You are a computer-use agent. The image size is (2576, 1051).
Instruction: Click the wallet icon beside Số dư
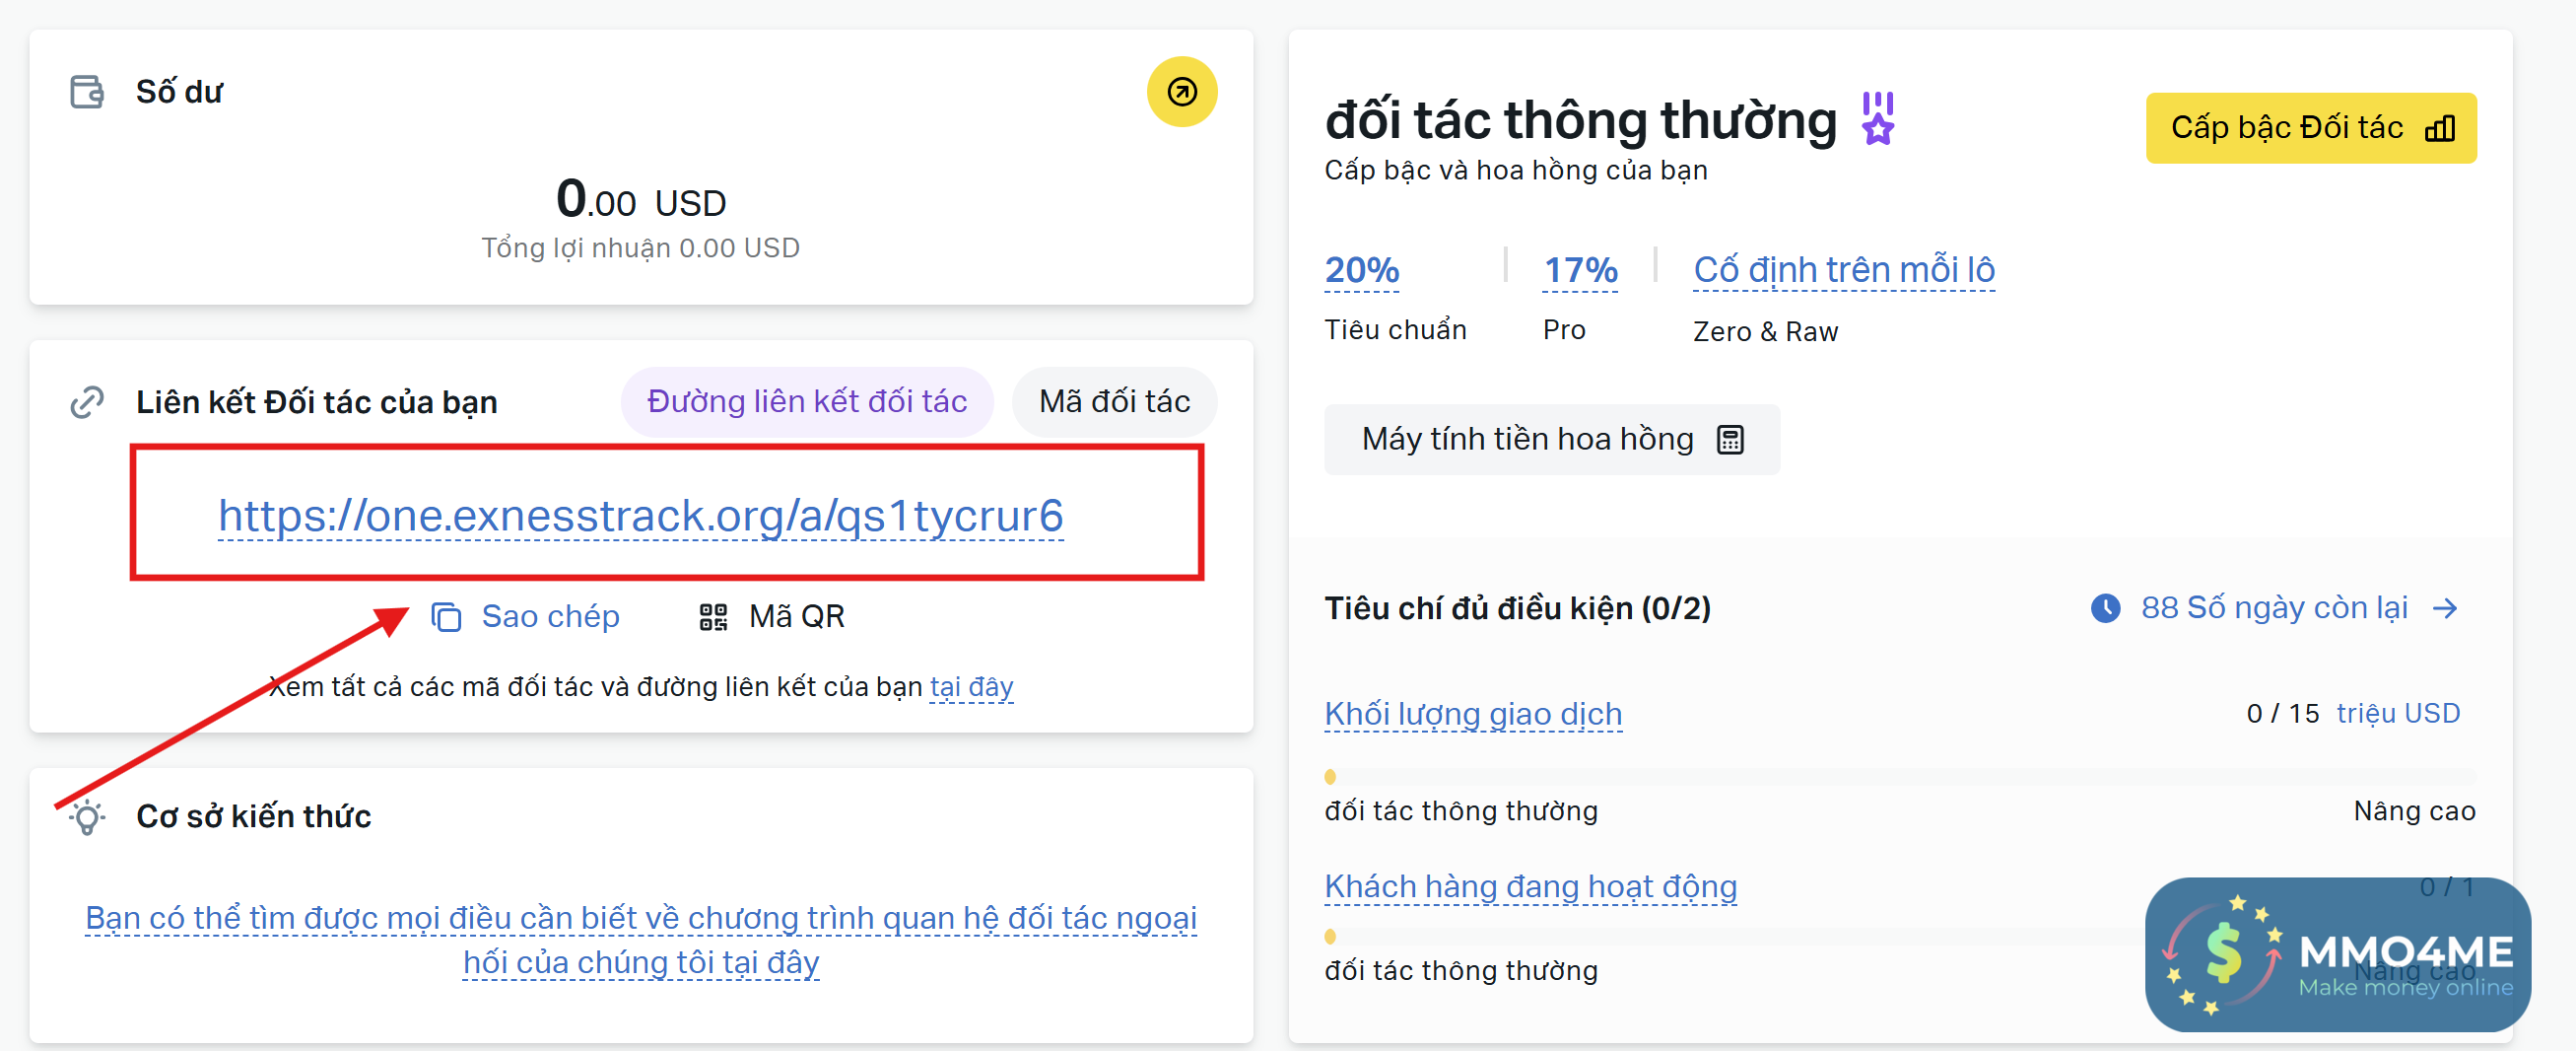(x=87, y=92)
